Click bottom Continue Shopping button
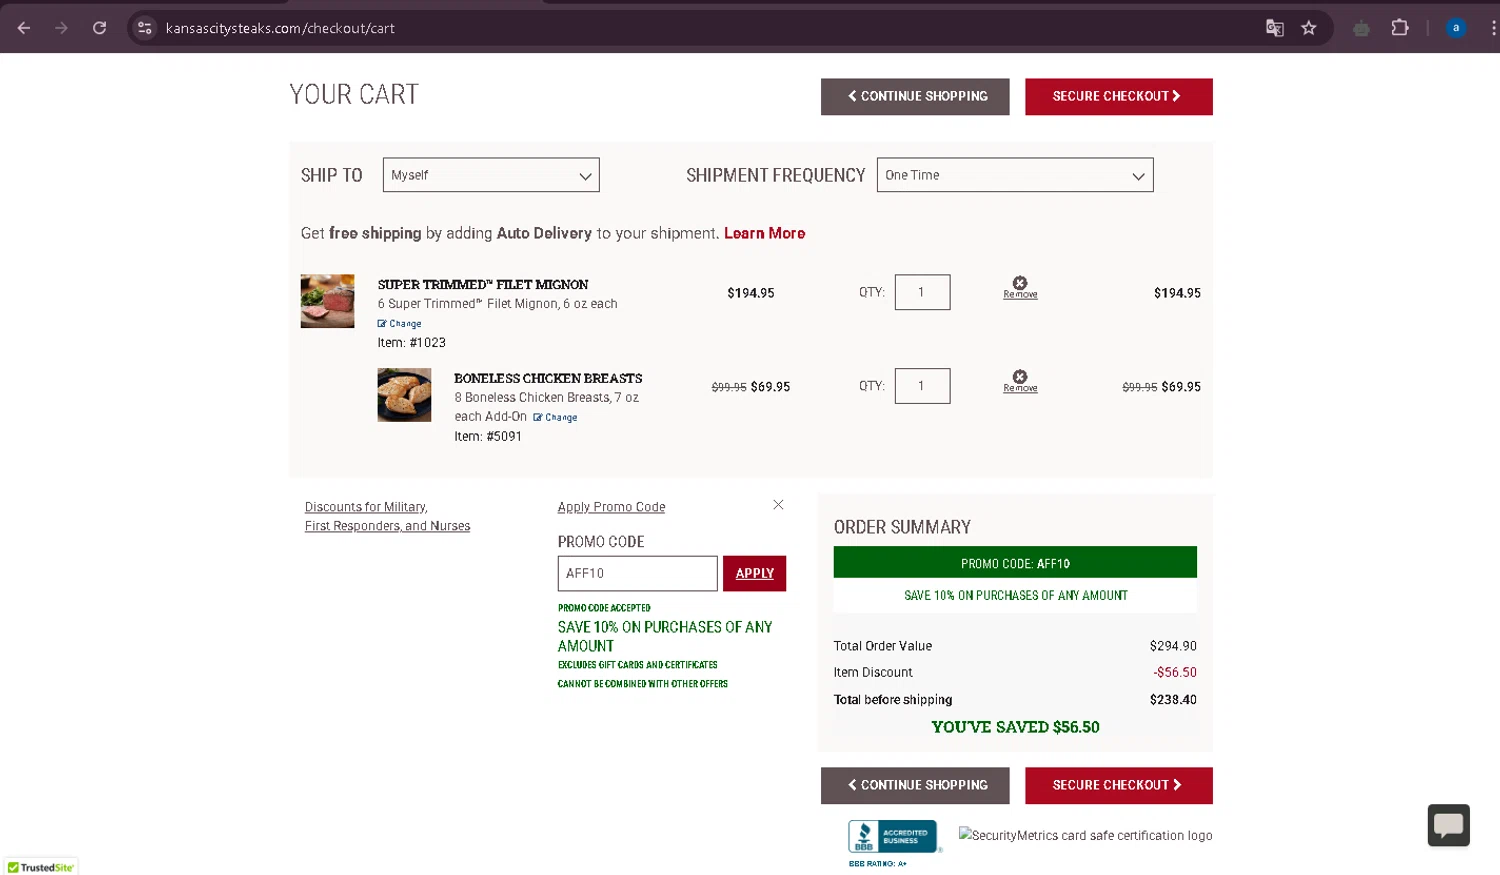The image size is (1500, 875). (915, 786)
